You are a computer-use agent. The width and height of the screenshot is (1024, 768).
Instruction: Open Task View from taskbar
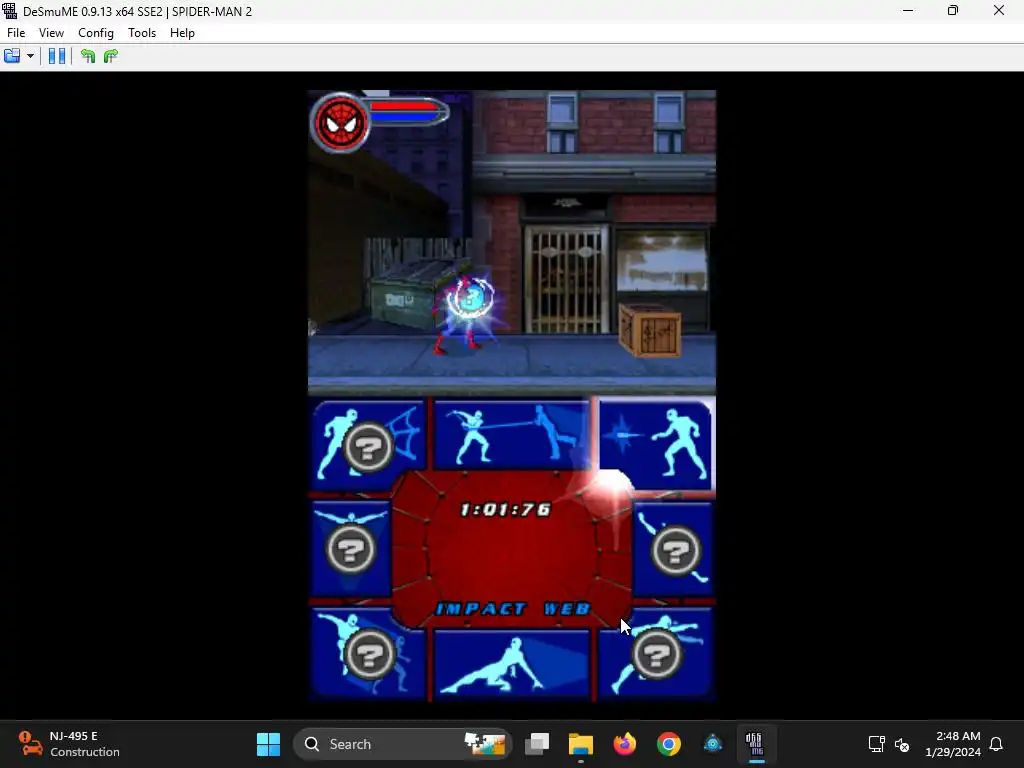point(537,744)
